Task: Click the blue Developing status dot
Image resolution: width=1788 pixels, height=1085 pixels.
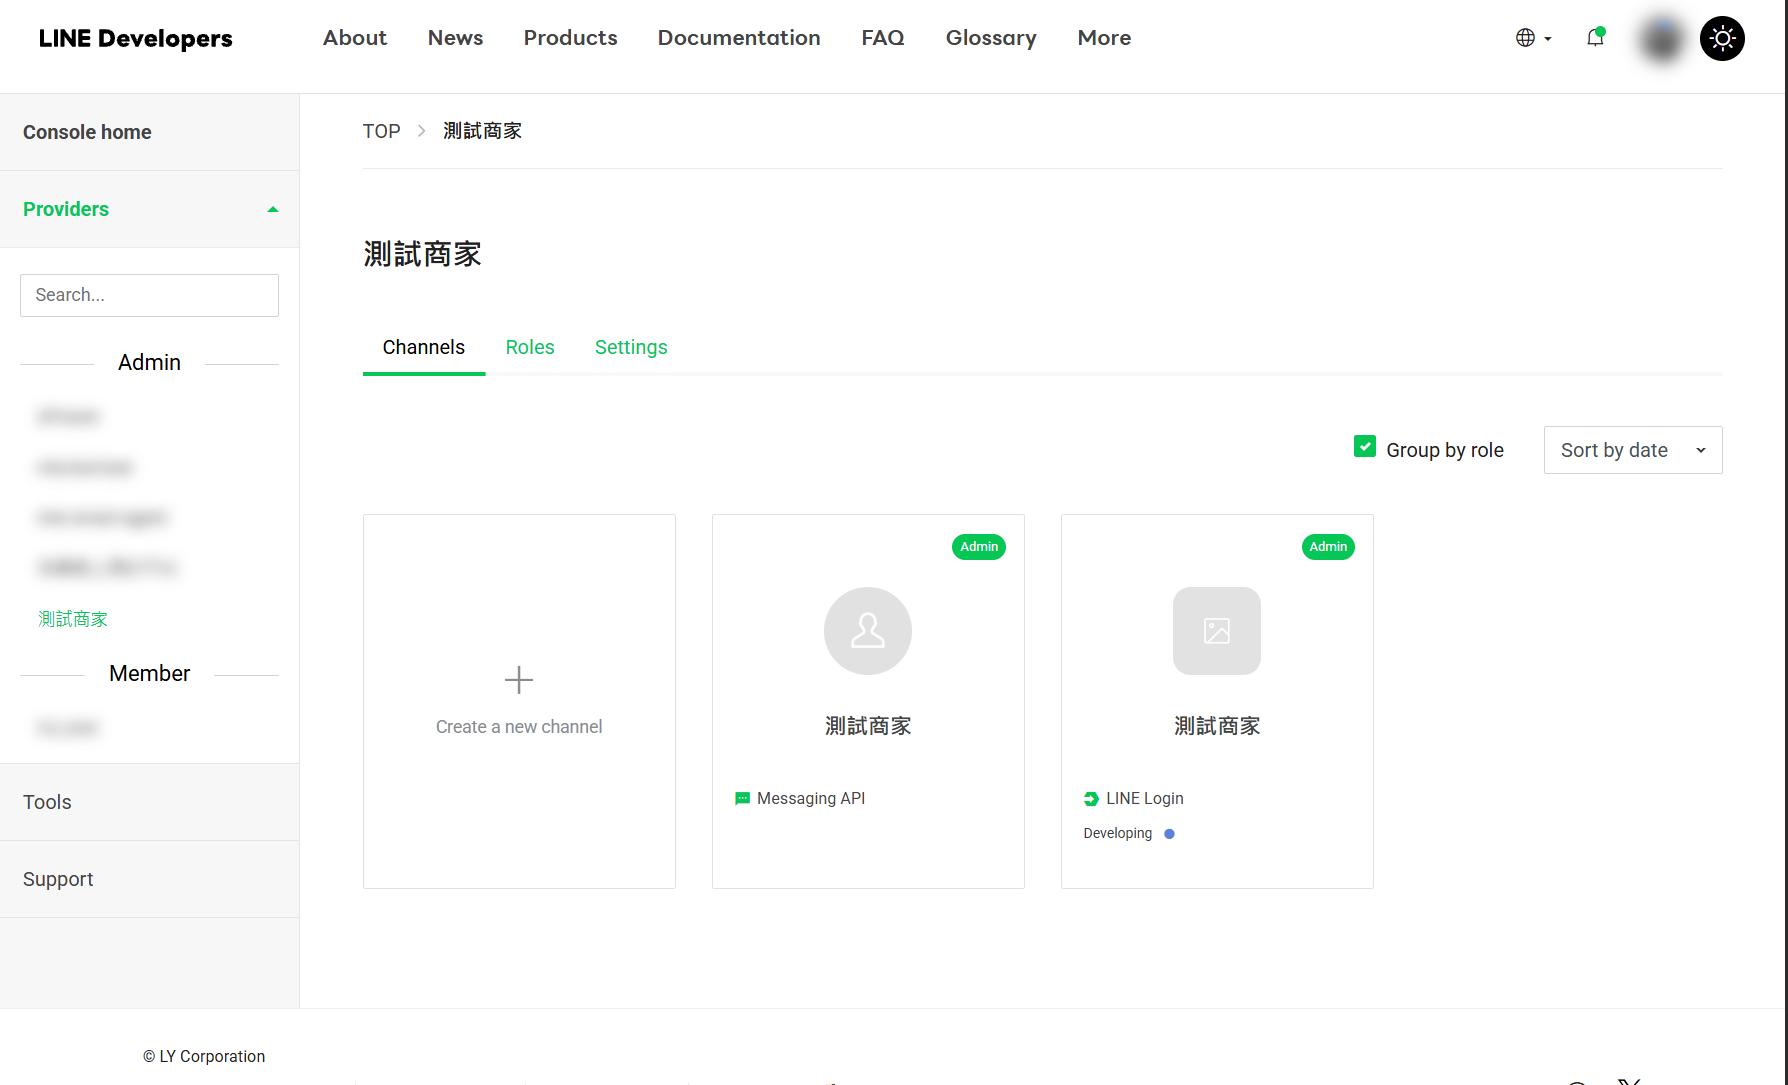Action: (x=1169, y=834)
